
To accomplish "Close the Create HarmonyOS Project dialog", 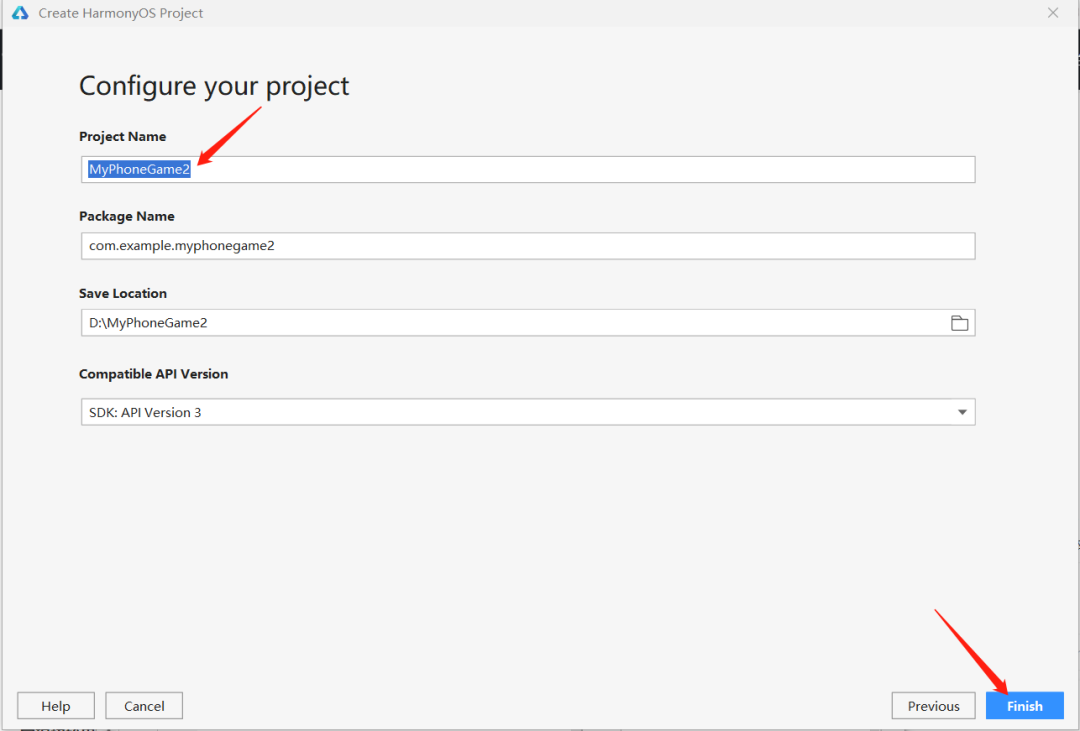I will pyautogui.click(x=1052, y=13).
